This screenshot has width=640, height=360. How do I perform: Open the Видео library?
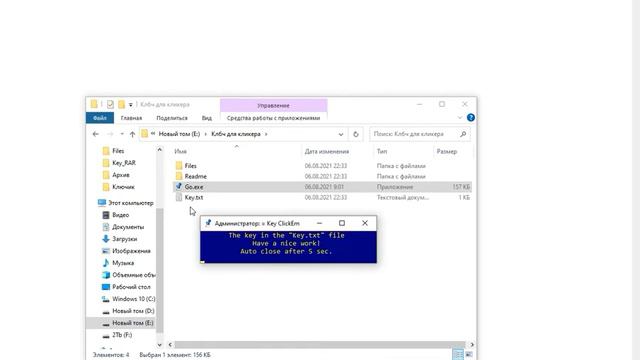click(x=120, y=215)
